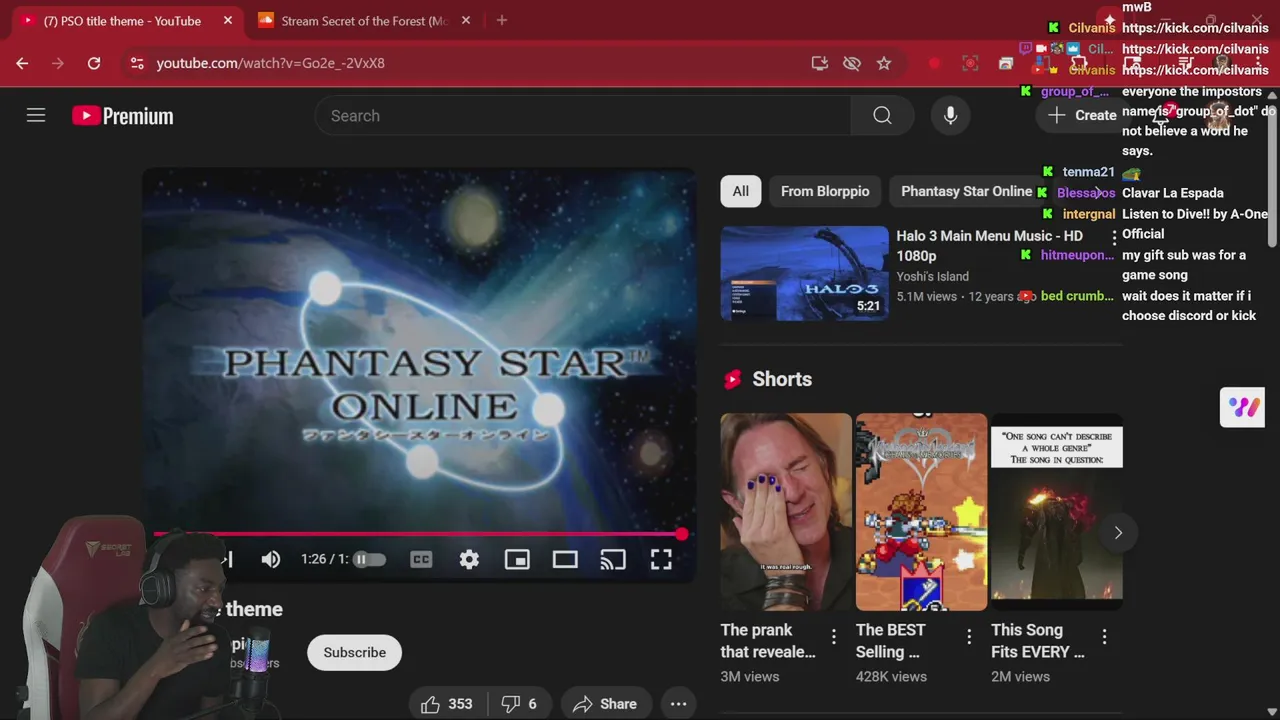Image resolution: width=1280 pixels, height=720 pixels.
Task: Open options for This Song Fits EVERY short
Action: click(1104, 636)
